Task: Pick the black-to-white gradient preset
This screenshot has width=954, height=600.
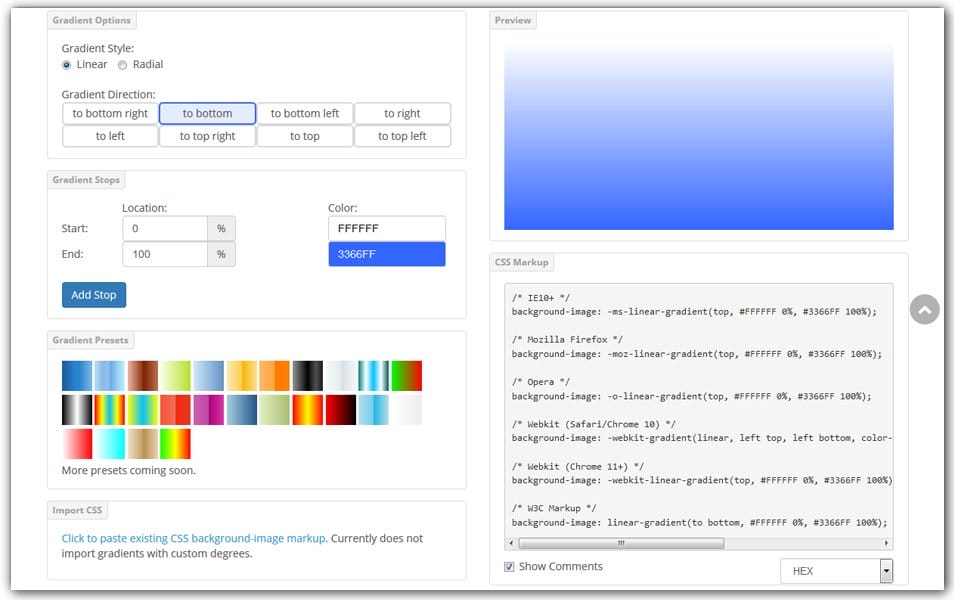Action: click(76, 409)
